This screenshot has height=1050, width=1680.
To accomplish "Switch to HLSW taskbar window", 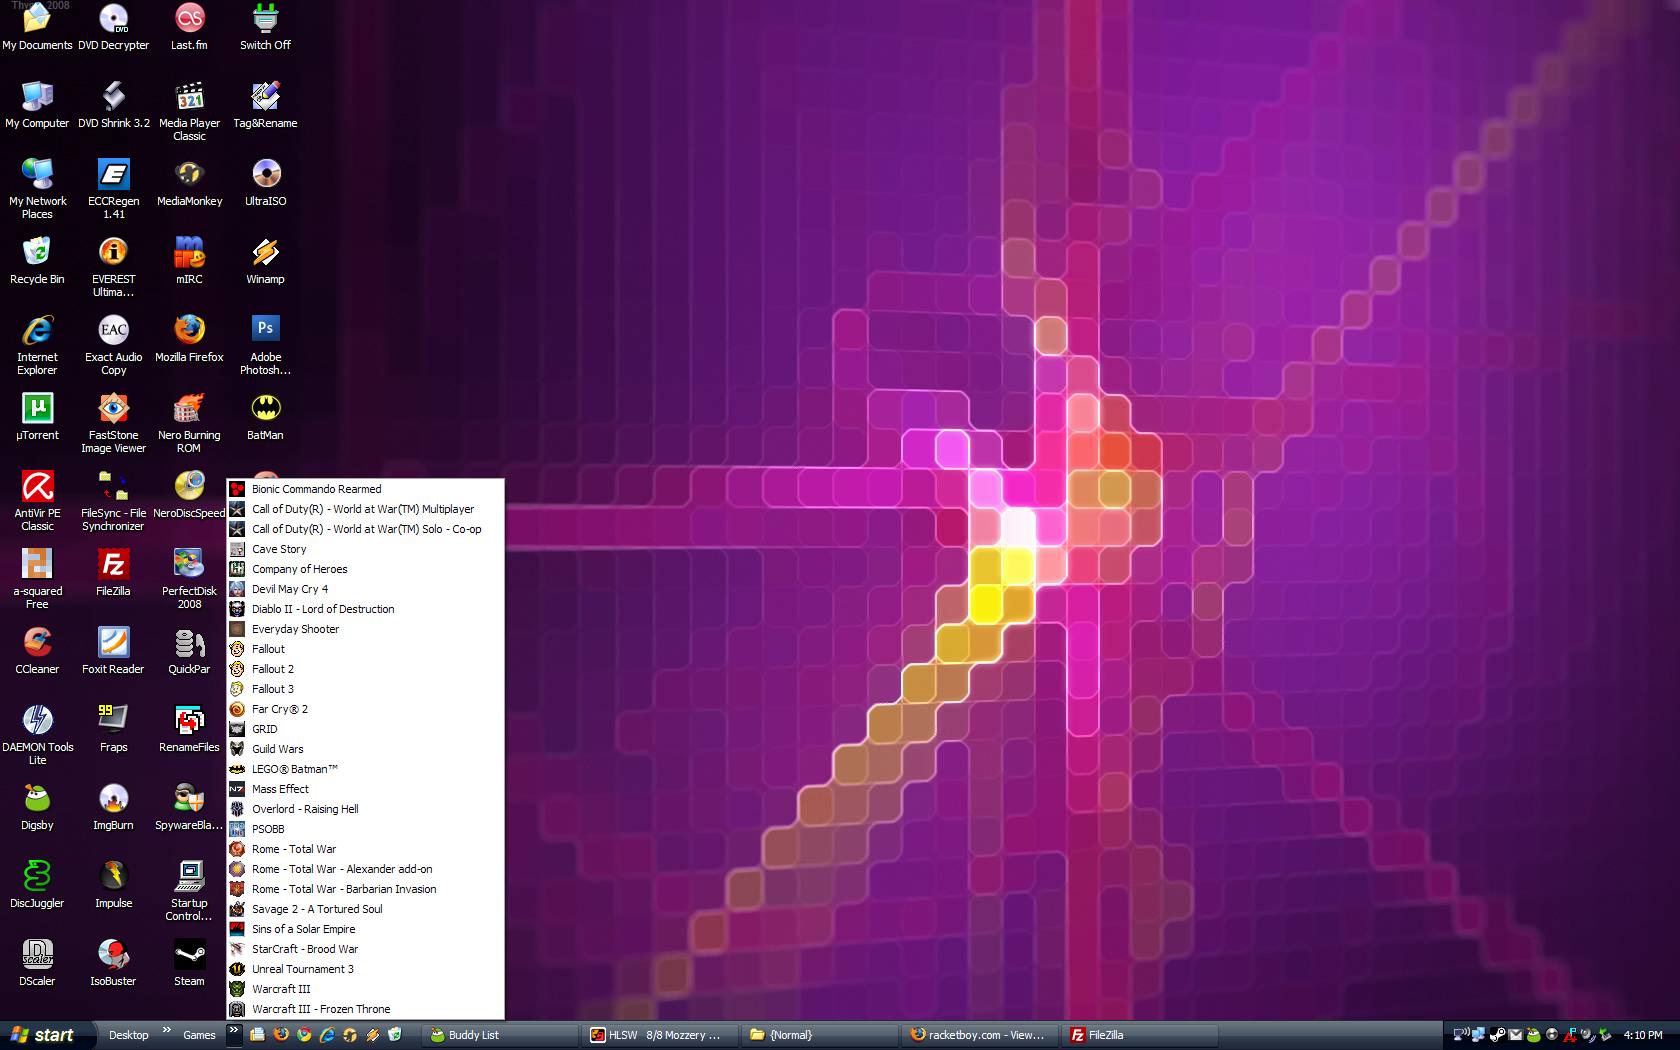I will [x=660, y=1035].
